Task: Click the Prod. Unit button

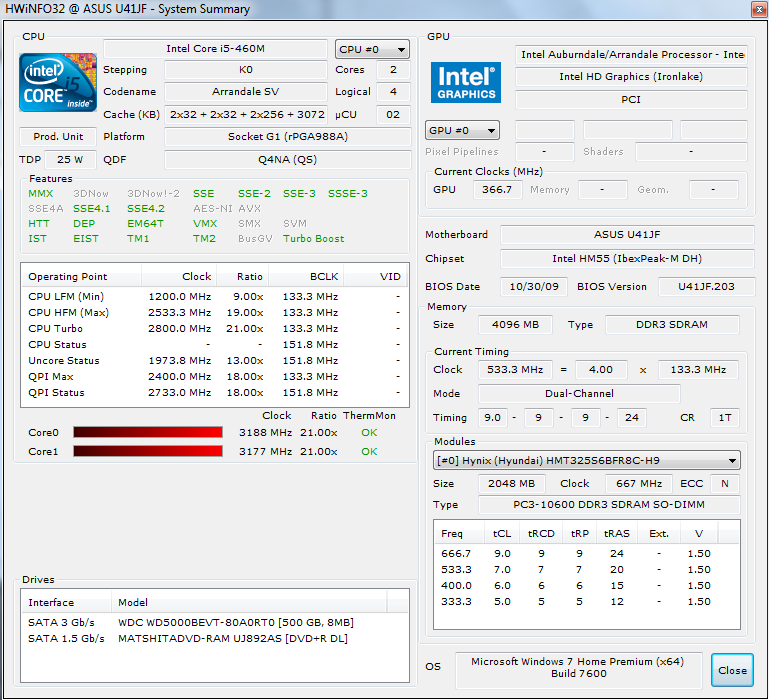Action: click(x=58, y=136)
